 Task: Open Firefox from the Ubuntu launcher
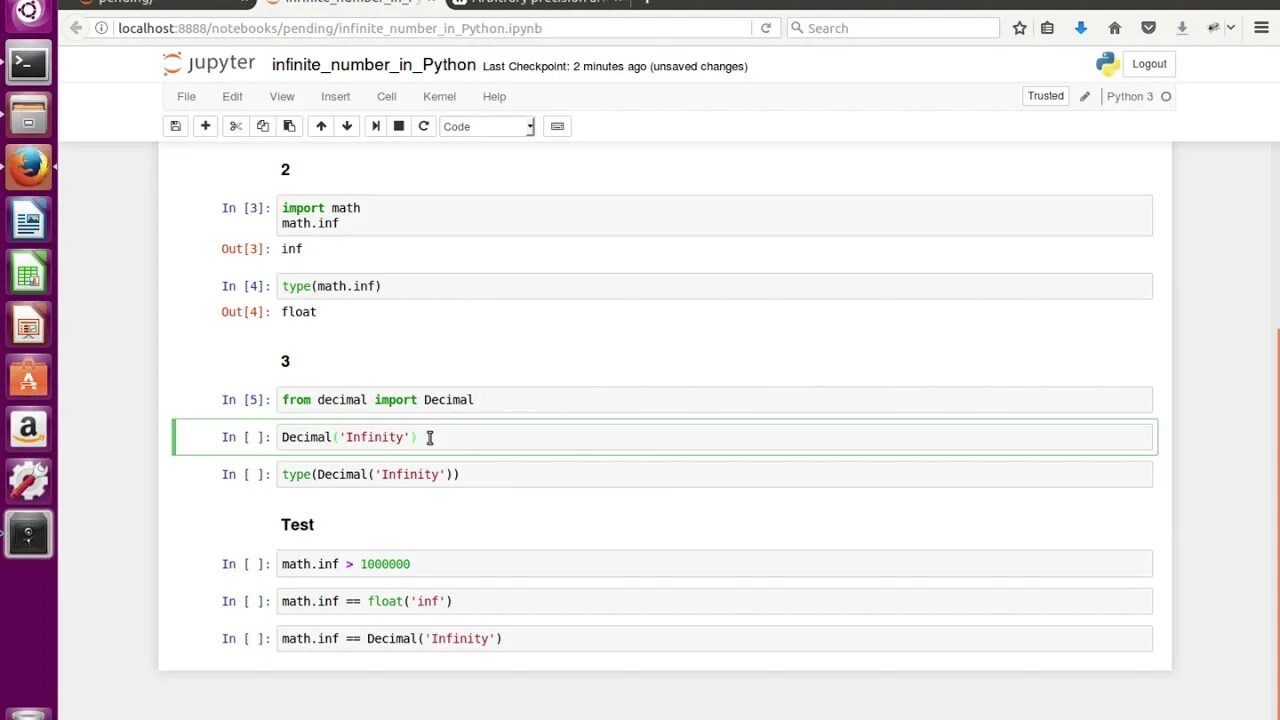[x=28, y=167]
